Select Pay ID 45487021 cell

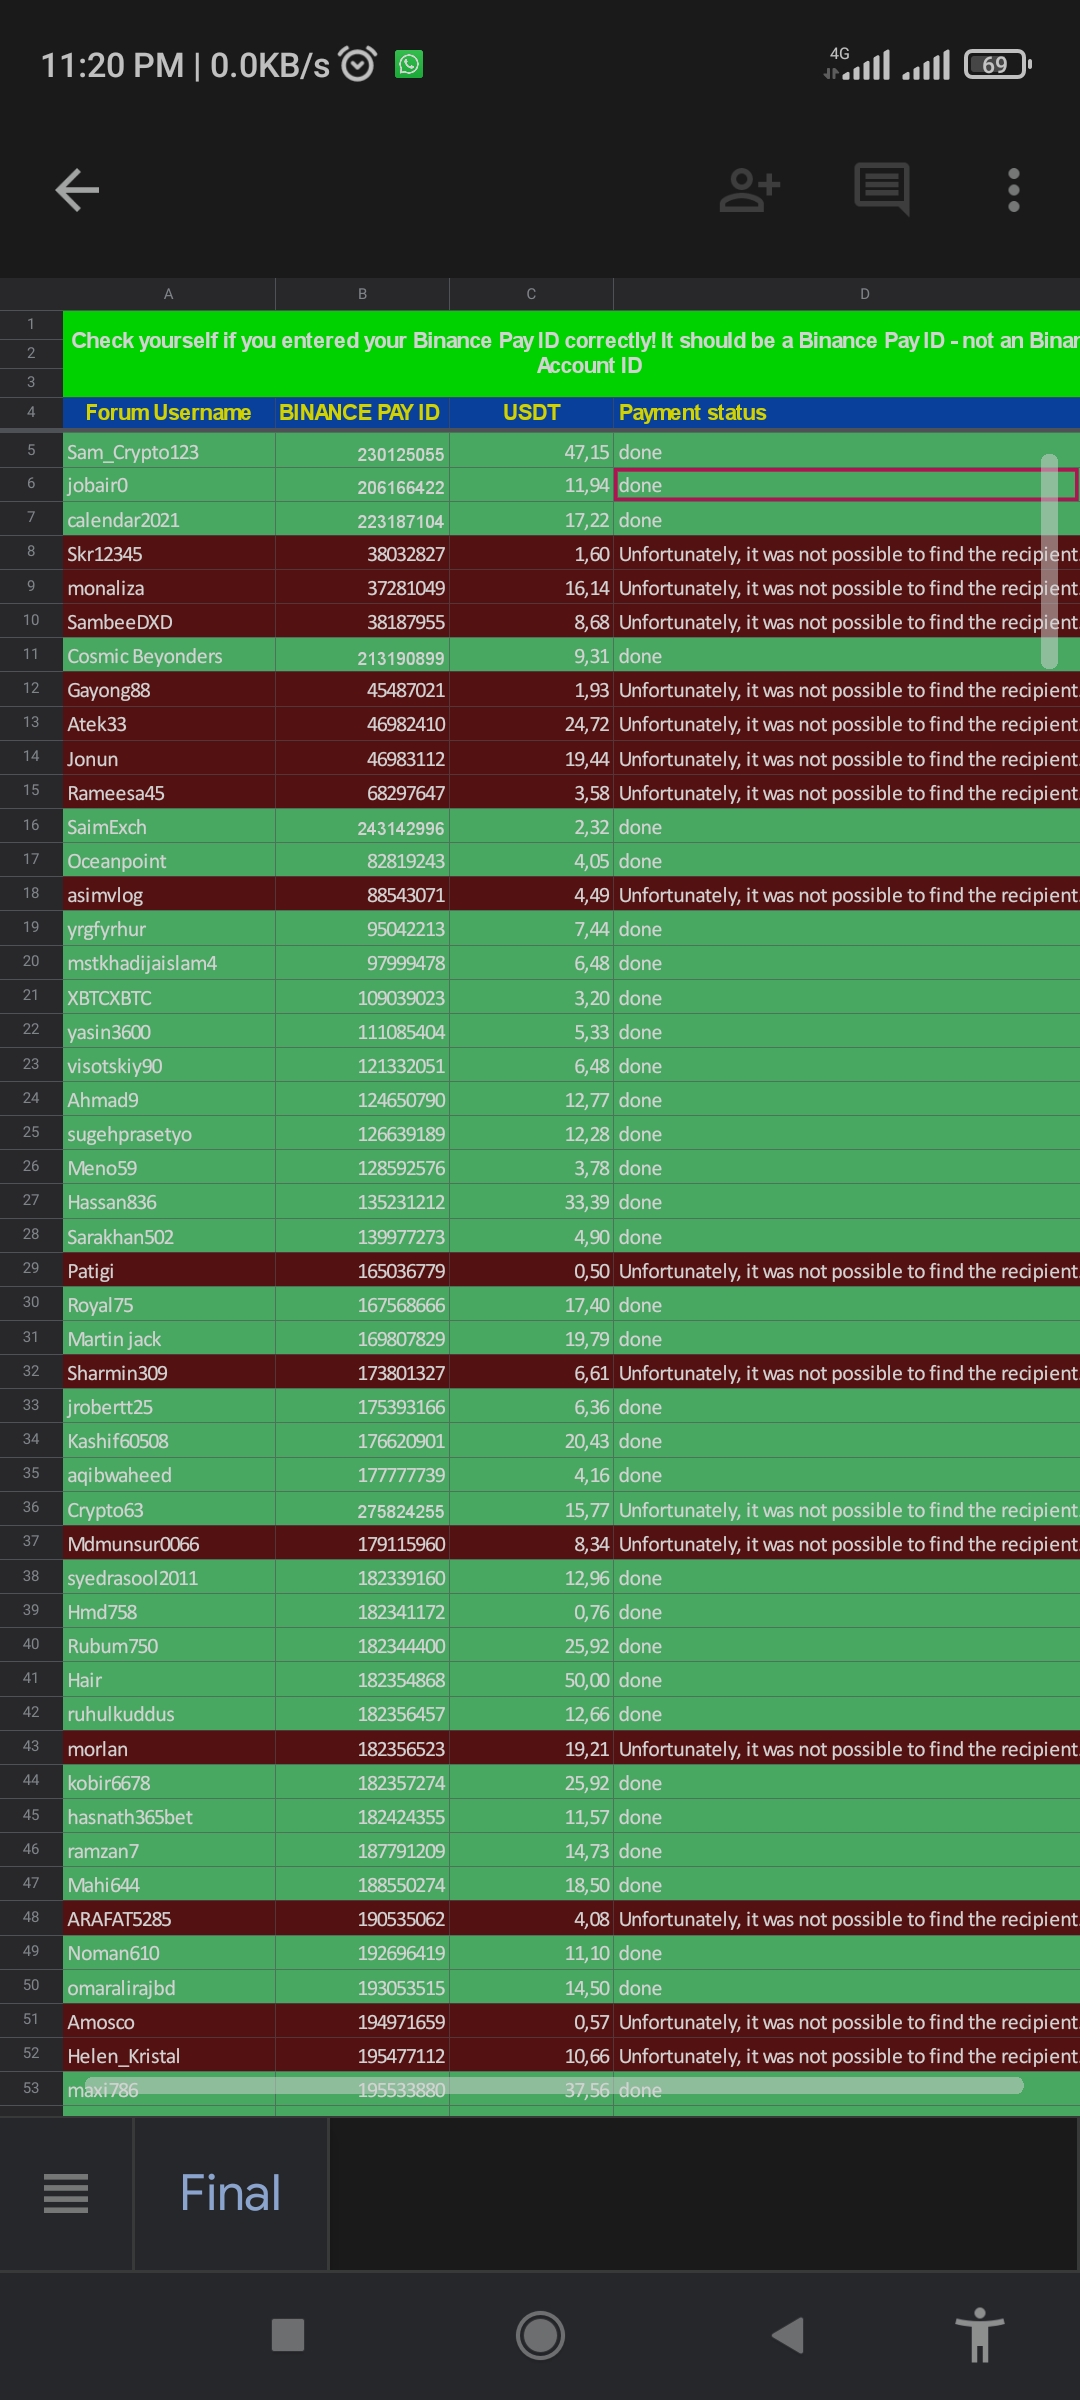pos(362,690)
